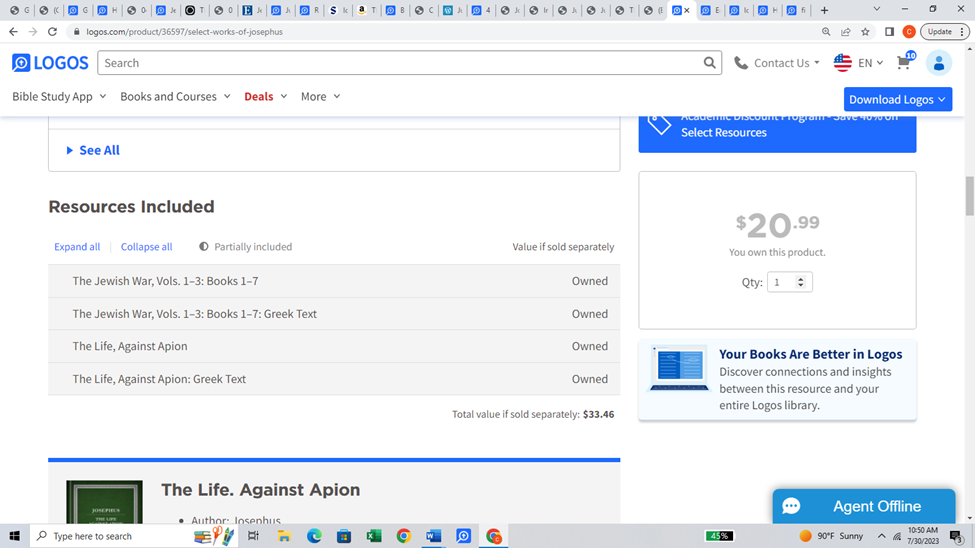
Task: Go back using browser back arrow
Action: (14, 32)
